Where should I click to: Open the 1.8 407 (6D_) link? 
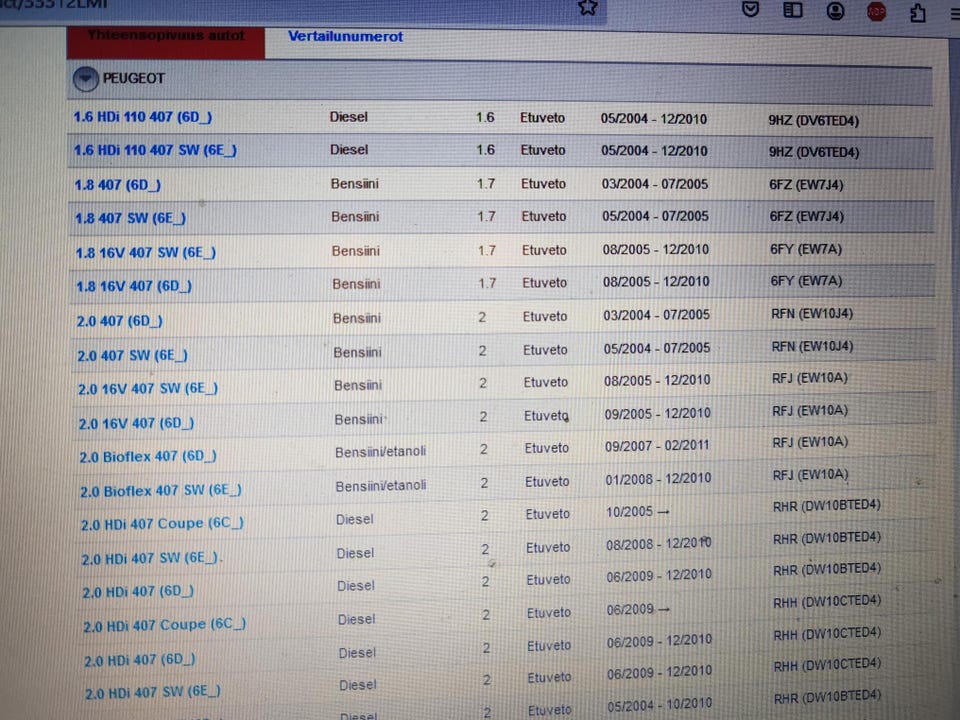(118, 185)
